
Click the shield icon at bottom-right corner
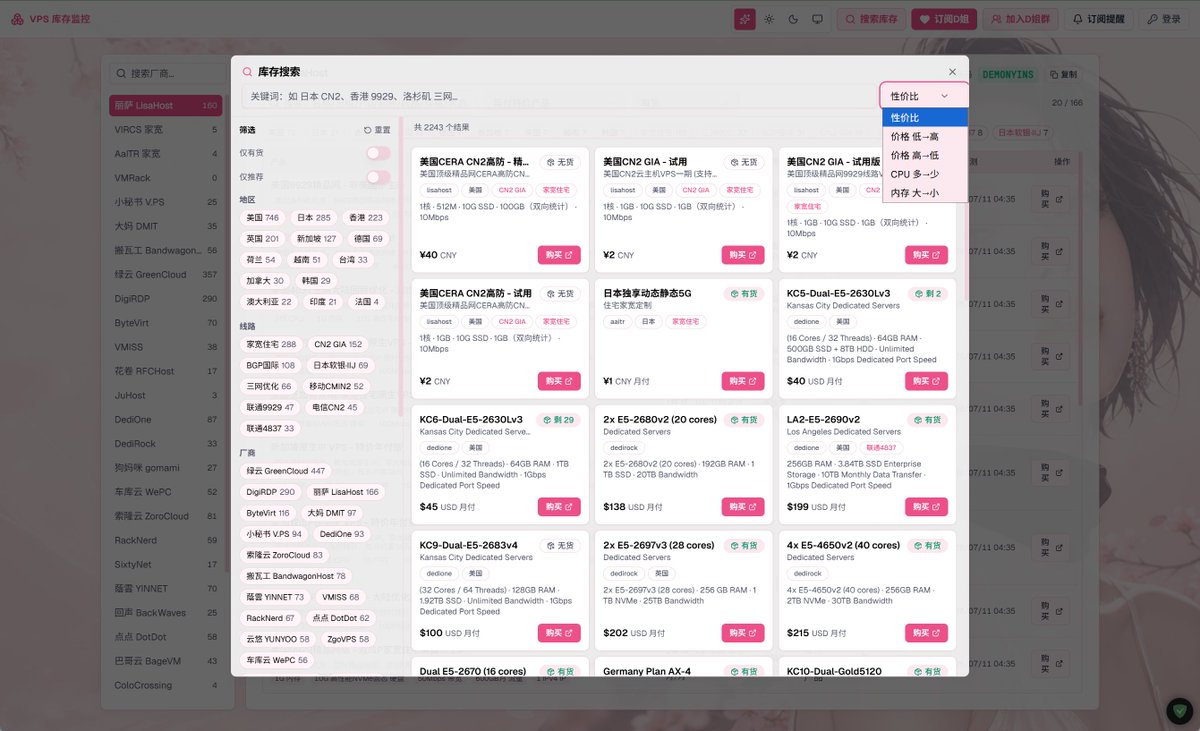(x=1180, y=711)
